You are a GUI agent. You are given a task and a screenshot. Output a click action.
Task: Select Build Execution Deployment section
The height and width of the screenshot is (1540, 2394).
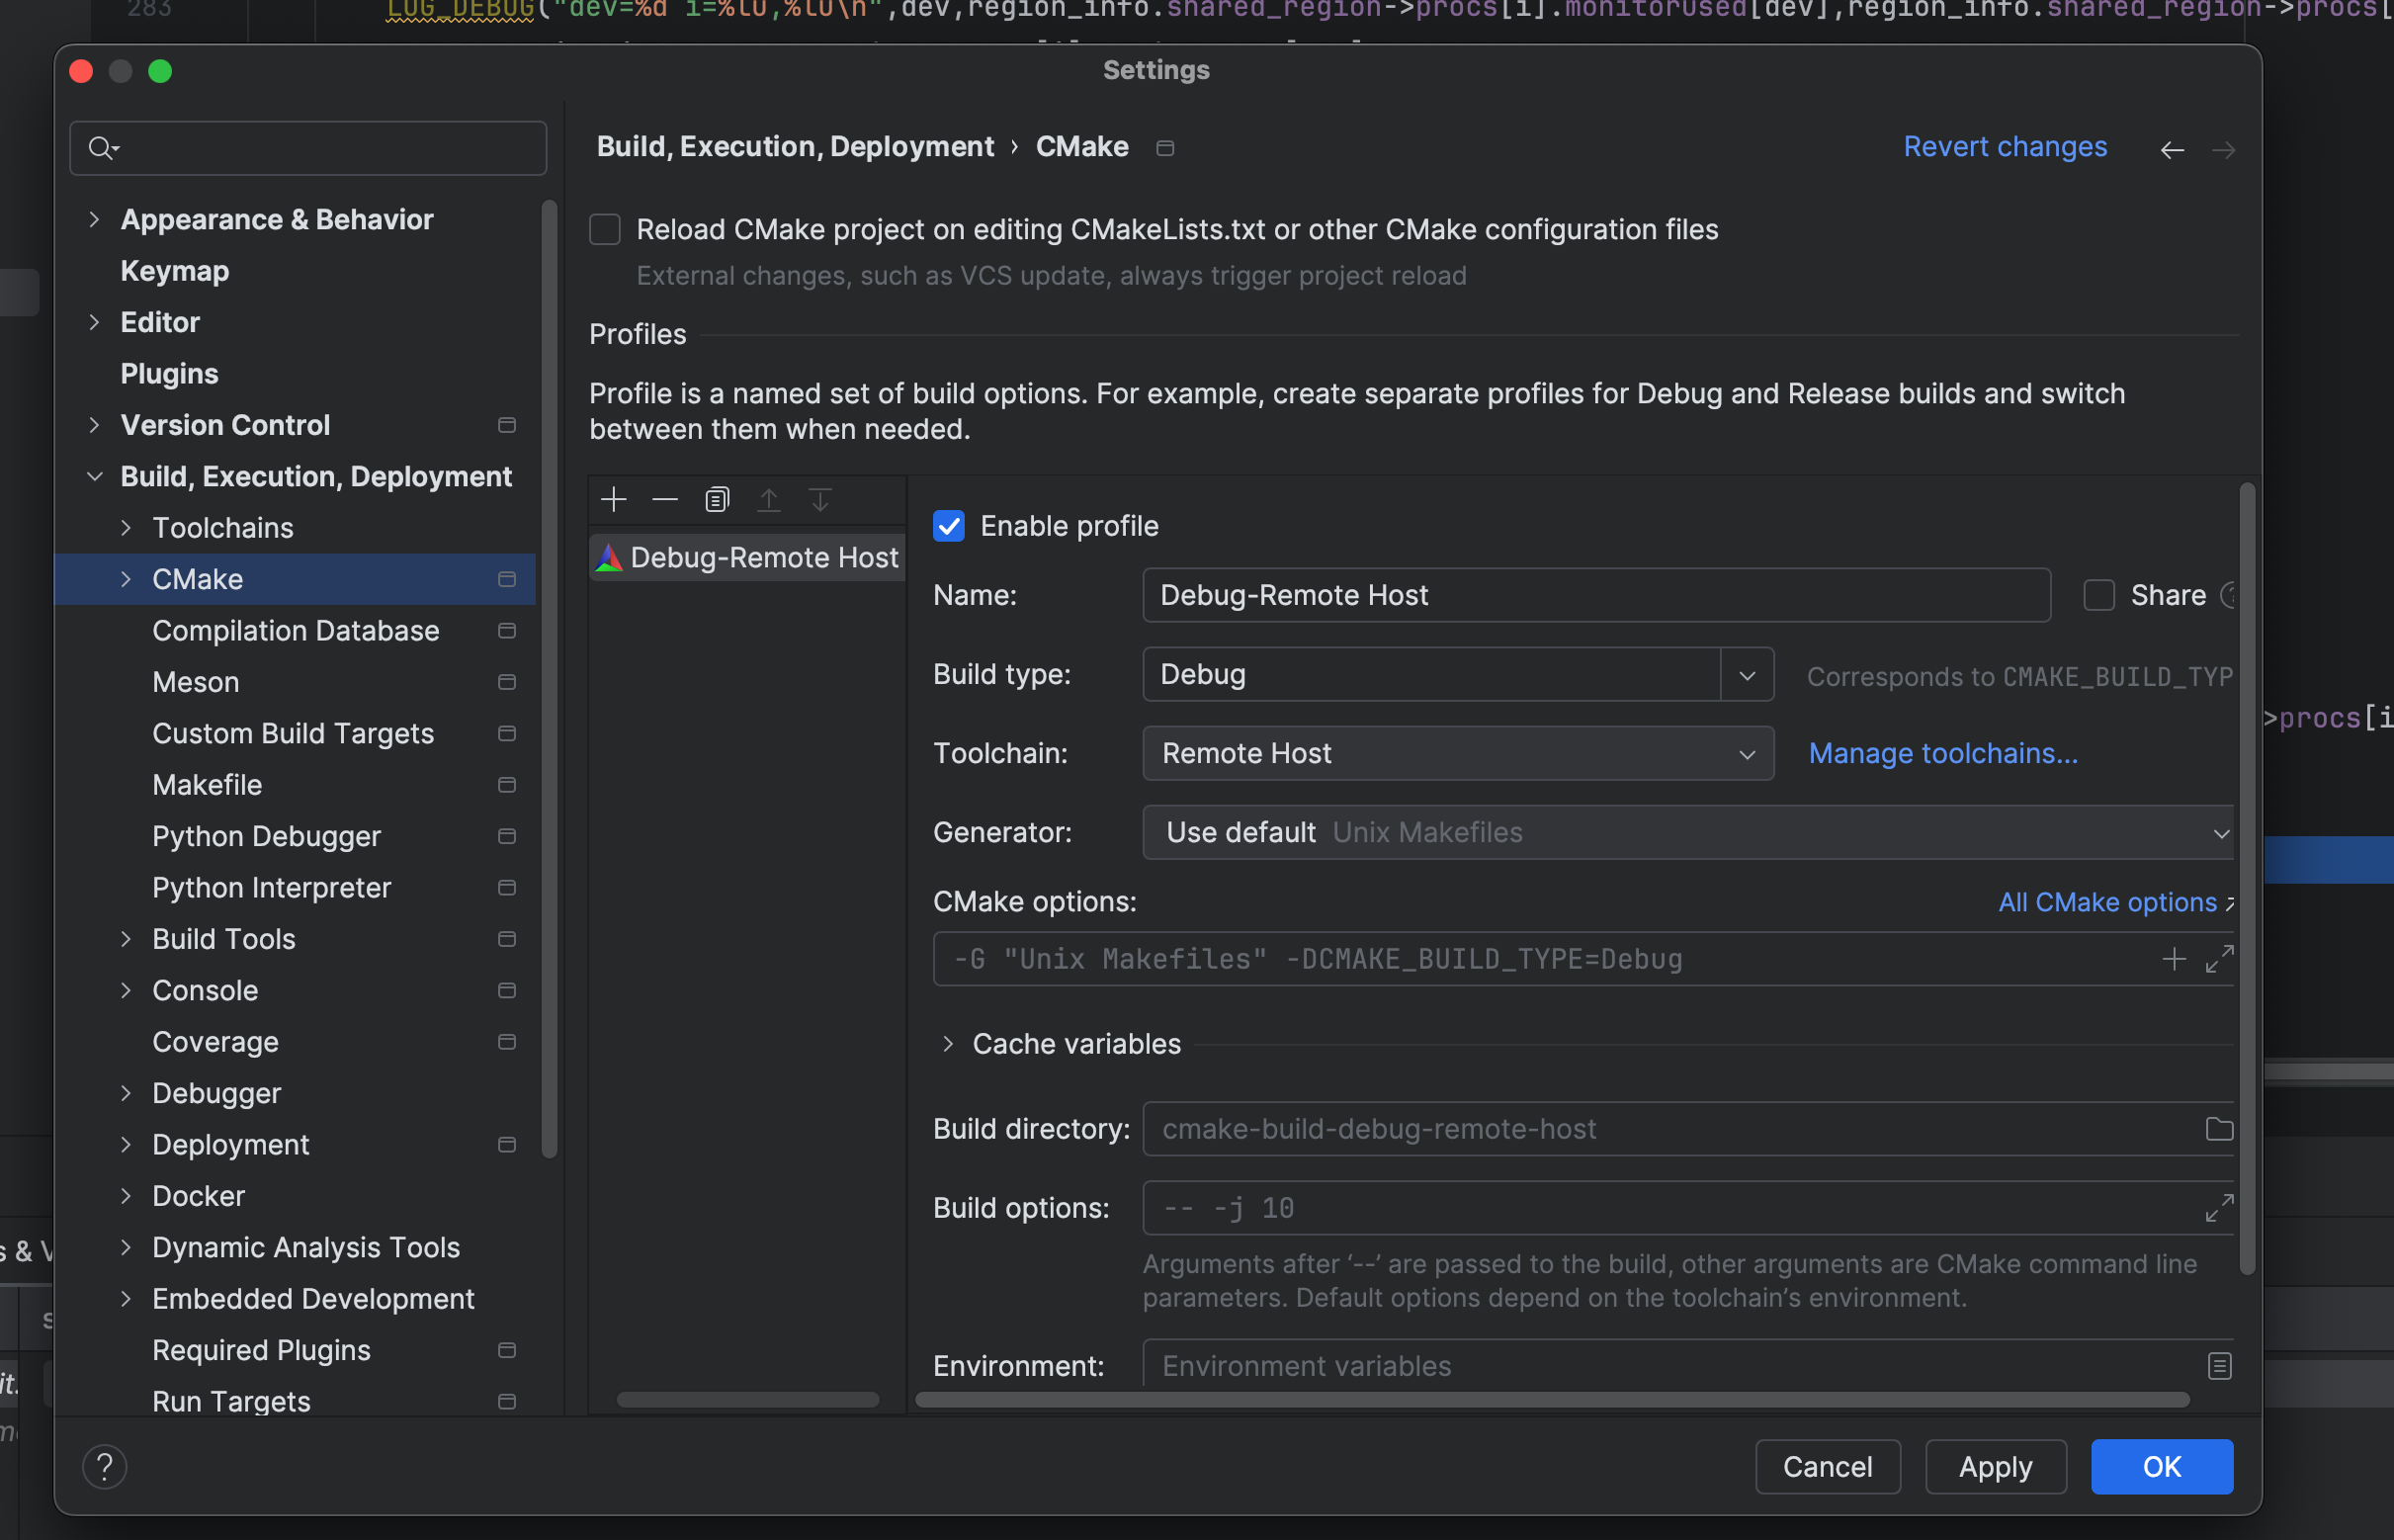pyautogui.click(x=317, y=472)
